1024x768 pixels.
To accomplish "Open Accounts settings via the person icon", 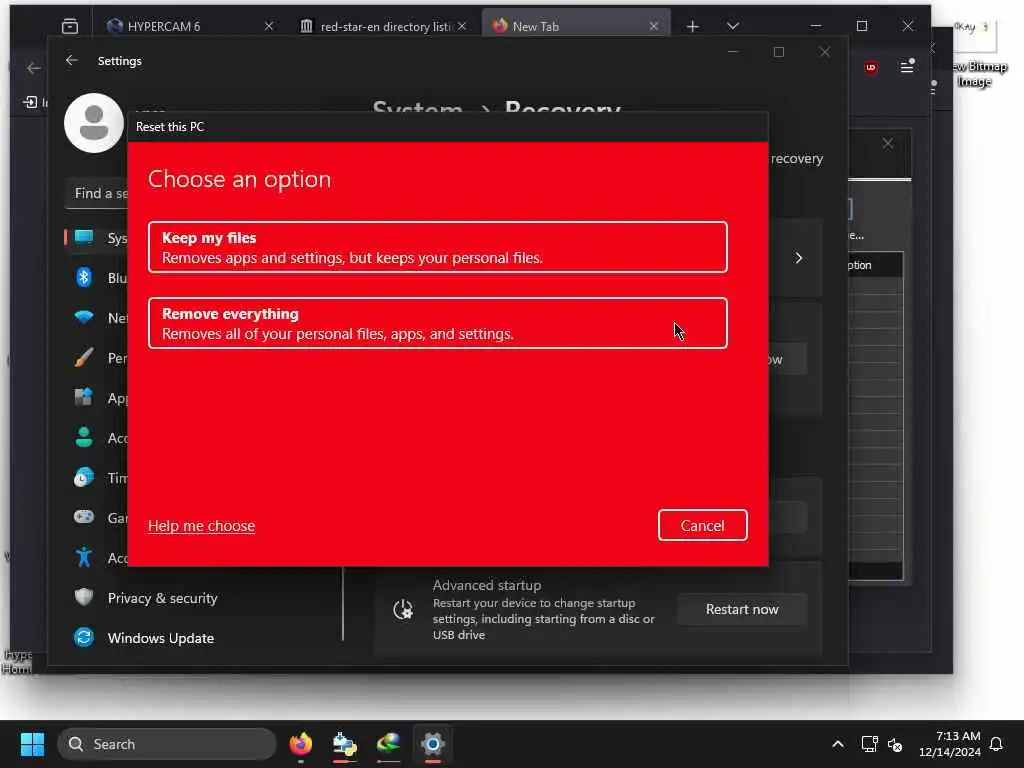I will click(84, 437).
